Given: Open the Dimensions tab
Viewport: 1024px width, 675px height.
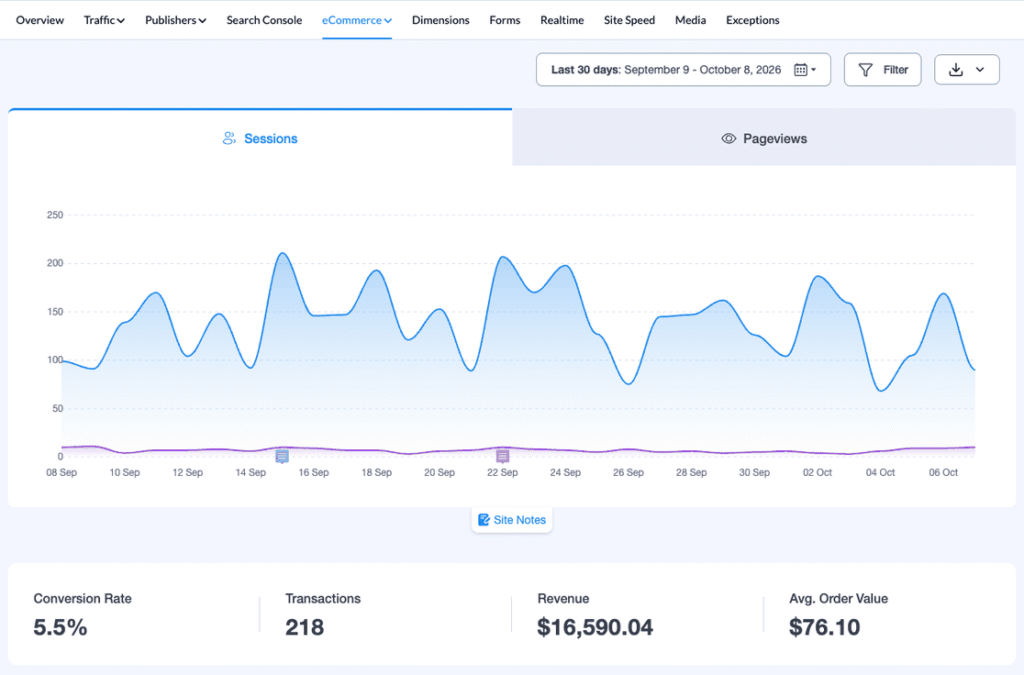Looking at the screenshot, I should pyautogui.click(x=440, y=20).
